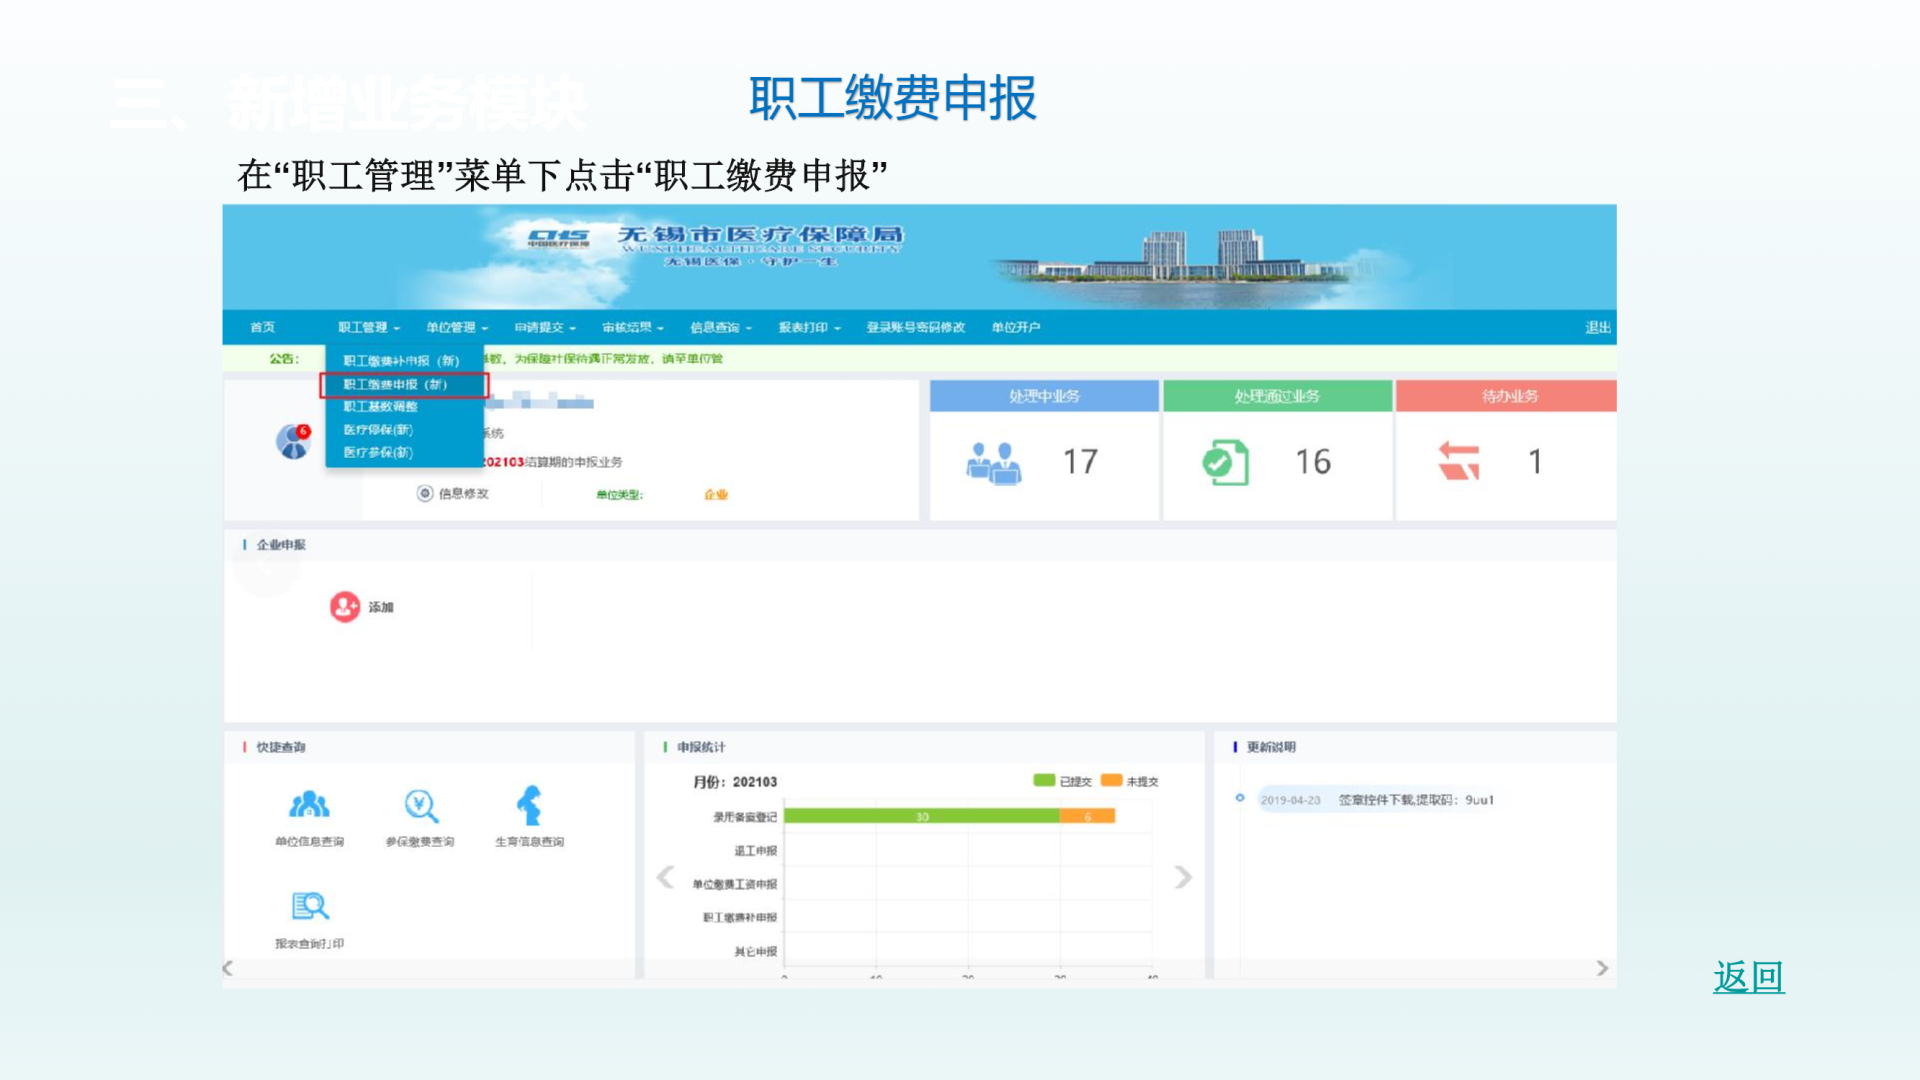Screen dimensions: 1920x1080
Task: Select 职工缴费申报（新） menu entry
Action: pos(396,384)
